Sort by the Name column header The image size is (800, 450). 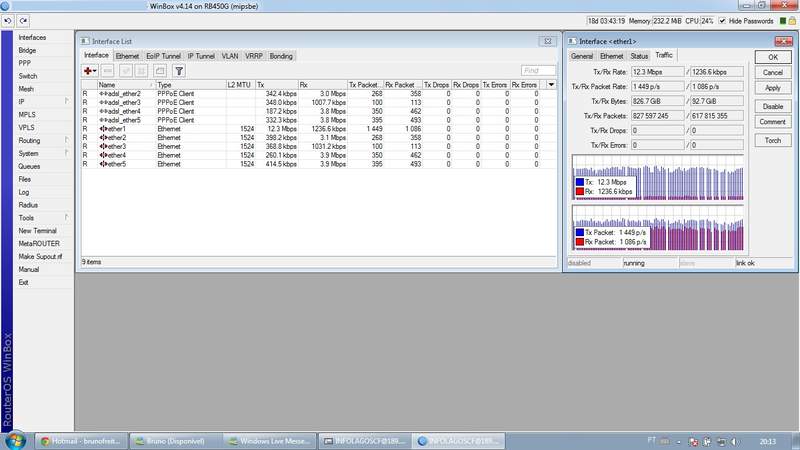pos(126,85)
